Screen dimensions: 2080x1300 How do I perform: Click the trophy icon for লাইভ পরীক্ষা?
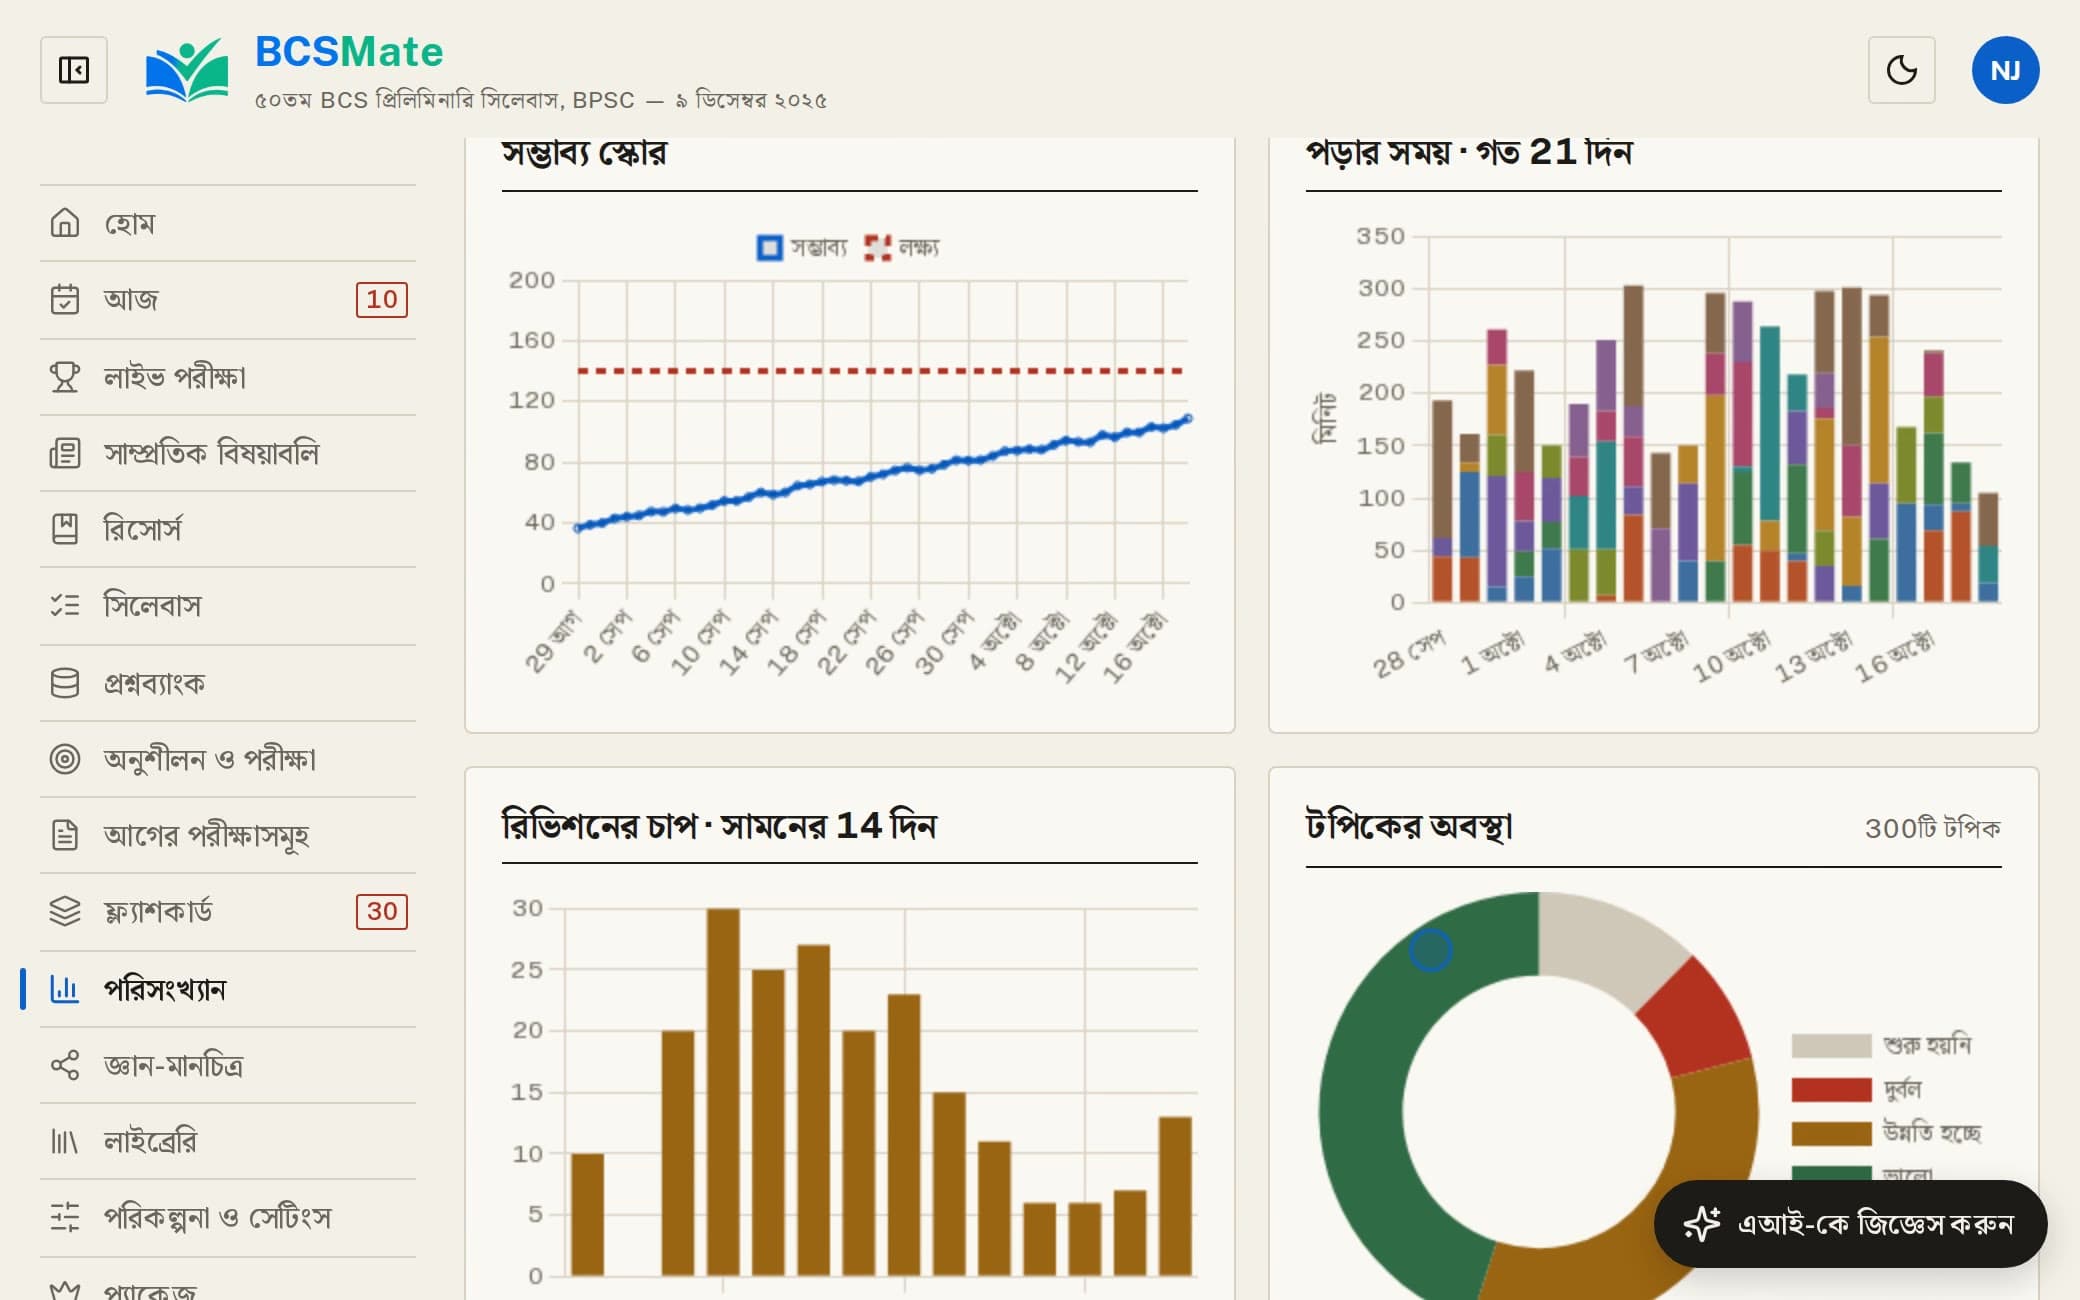point(65,376)
